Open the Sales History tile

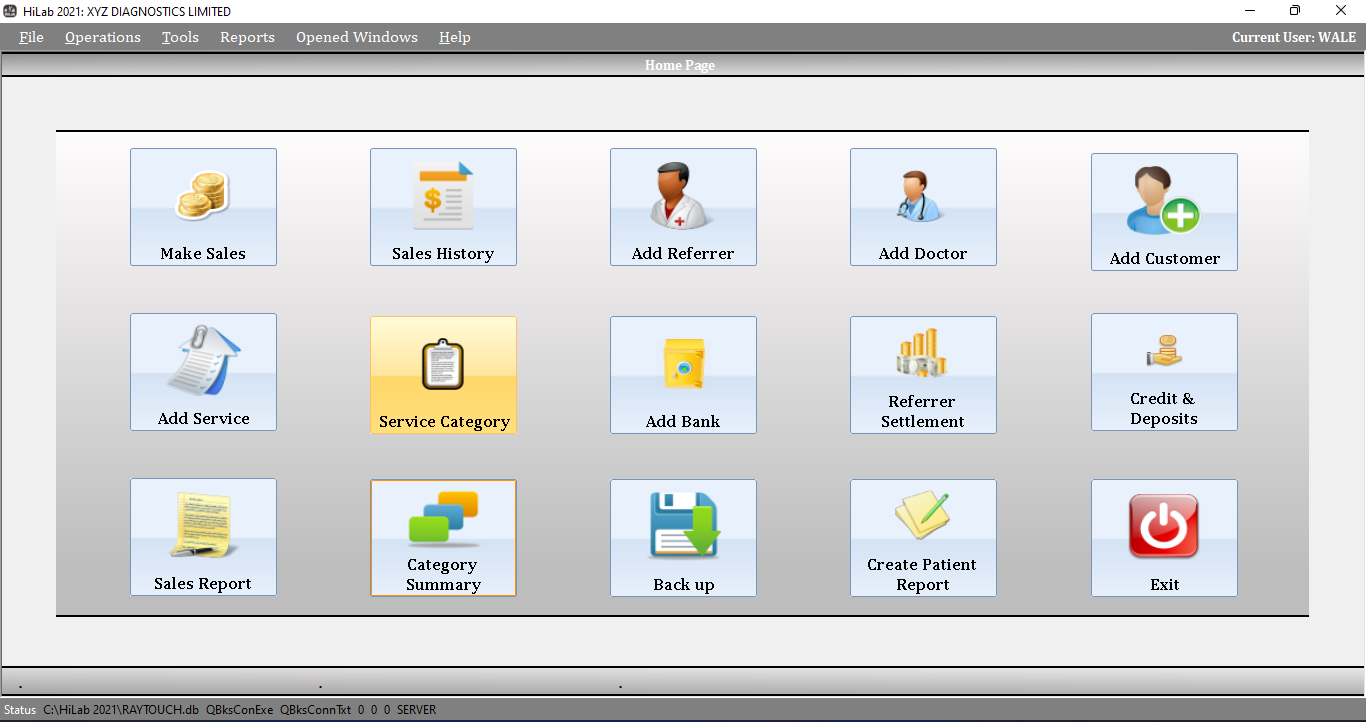[x=443, y=207]
